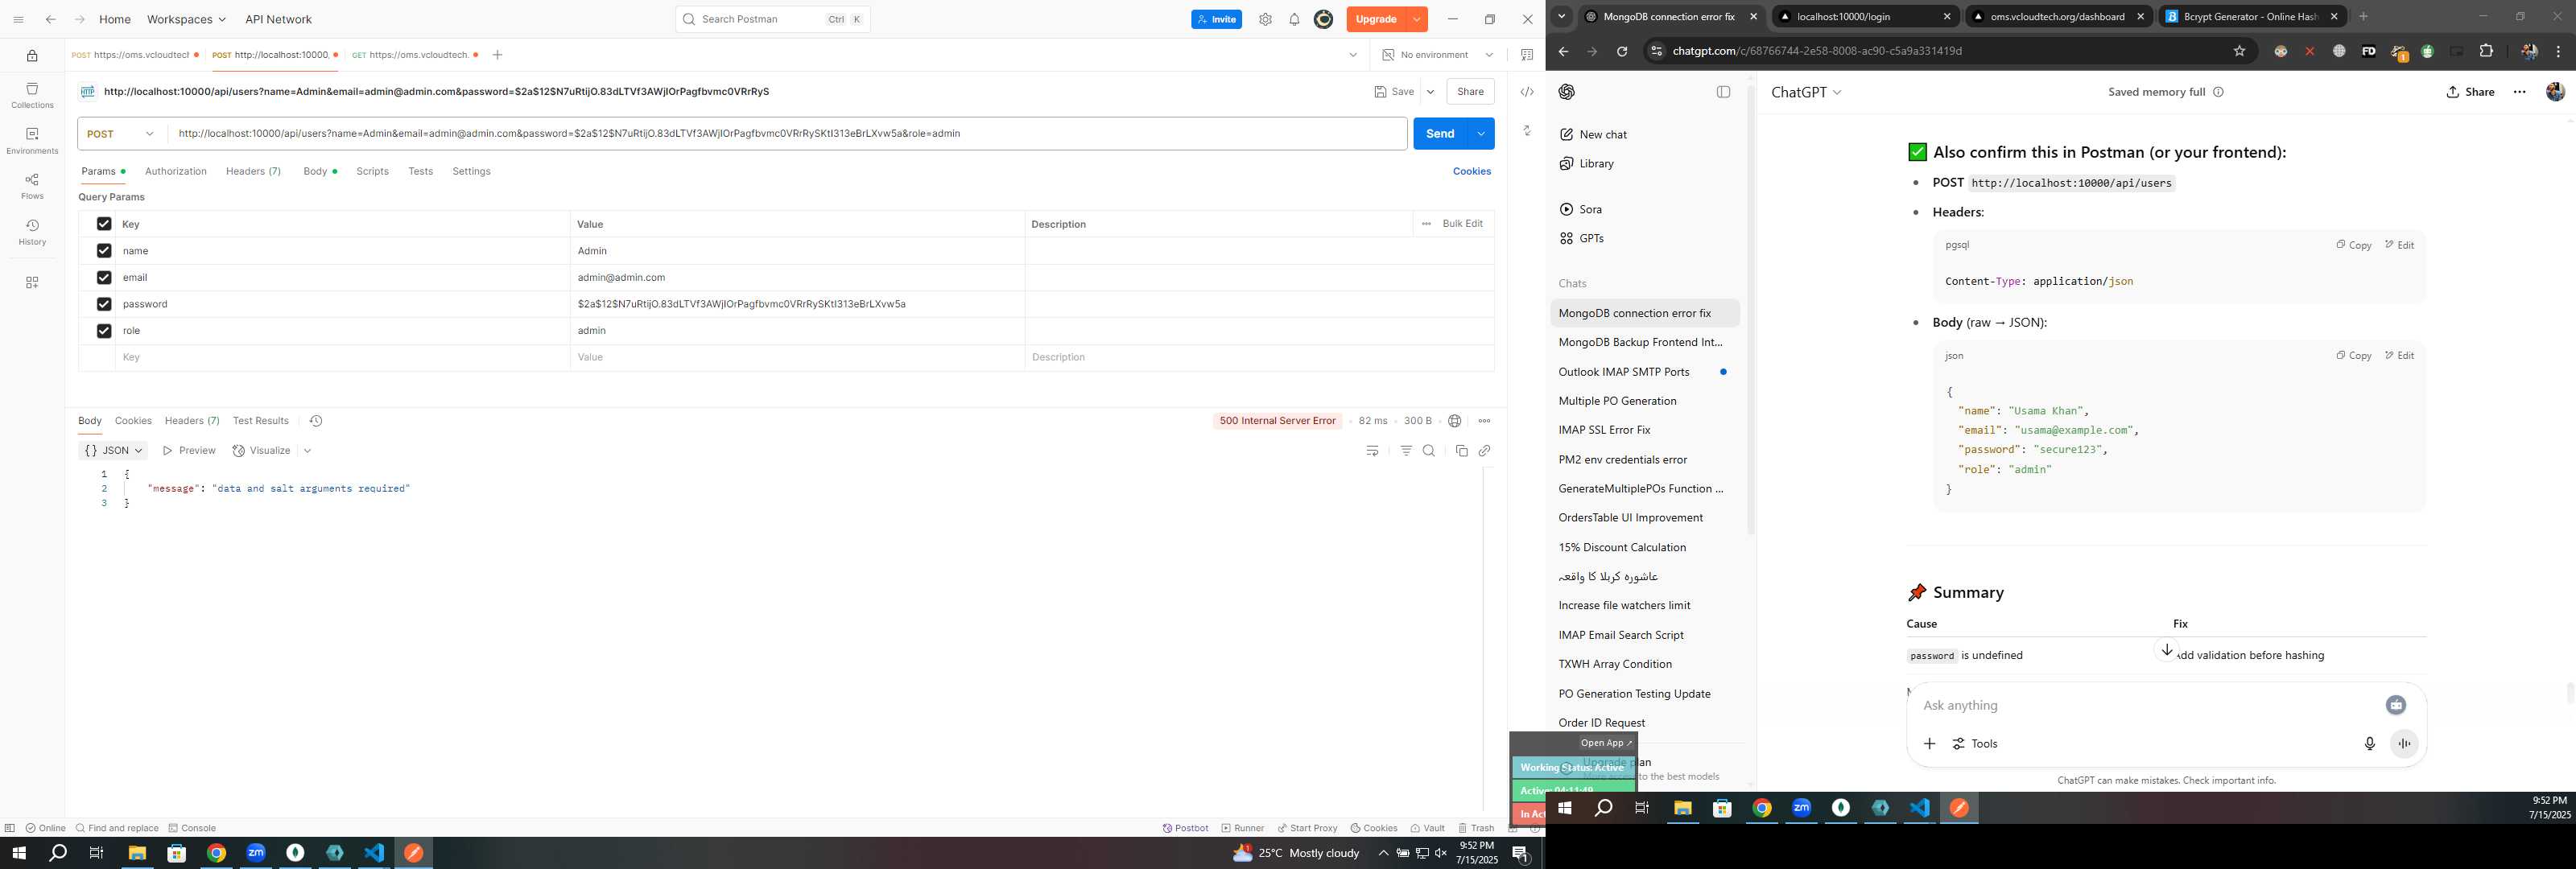Open Postman notifications bell

click(x=1294, y=19)
